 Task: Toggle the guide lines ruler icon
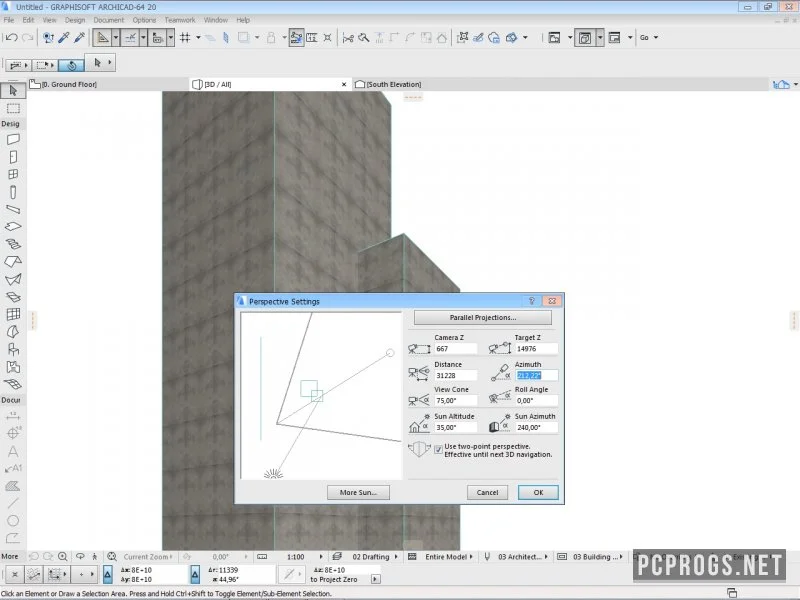(x=103, y=38)
